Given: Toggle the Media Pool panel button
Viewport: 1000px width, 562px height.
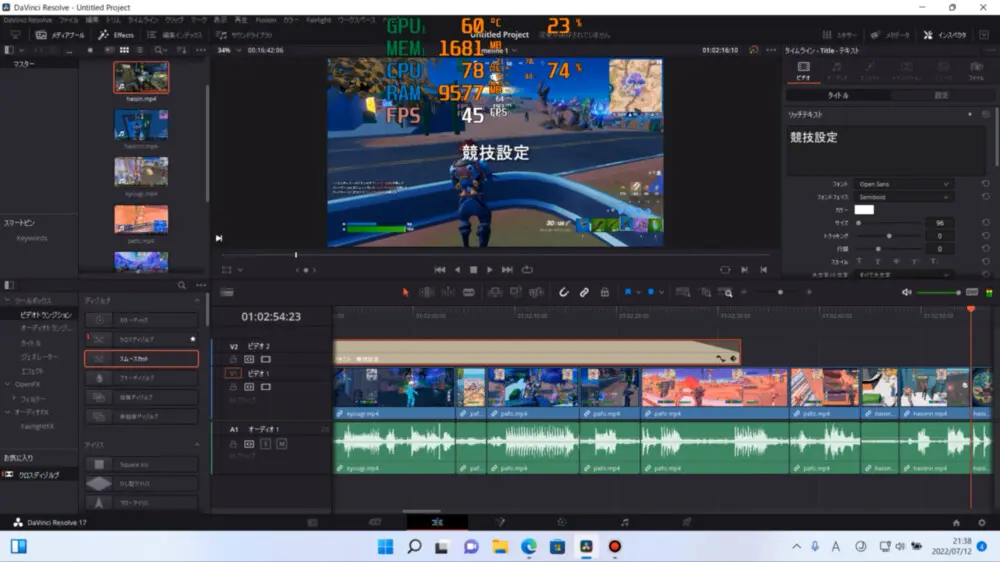Looking at the screenshot, I should (60, 35).
